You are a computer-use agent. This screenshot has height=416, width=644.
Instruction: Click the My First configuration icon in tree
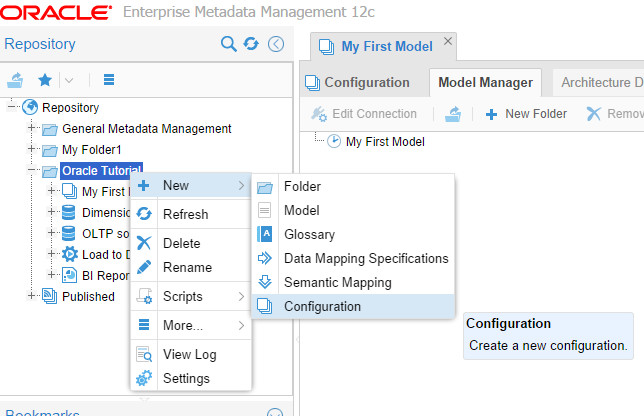coord(69,191)
